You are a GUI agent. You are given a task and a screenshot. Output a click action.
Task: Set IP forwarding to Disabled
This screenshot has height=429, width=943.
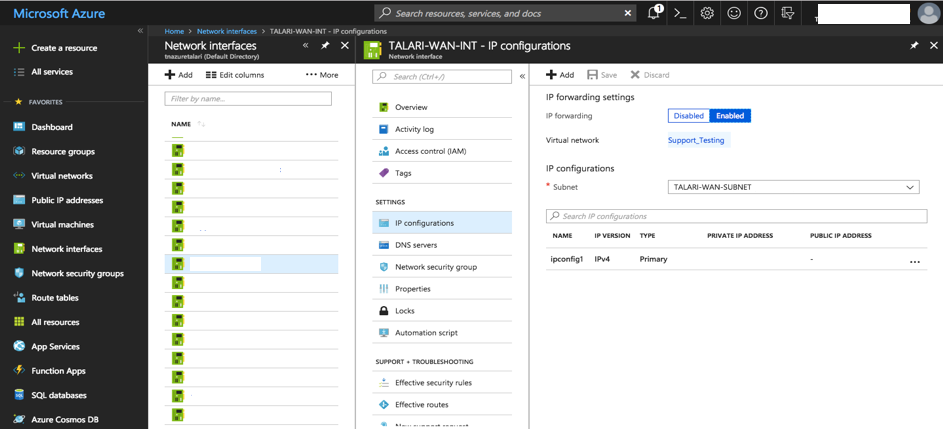[x=689, y=116]
